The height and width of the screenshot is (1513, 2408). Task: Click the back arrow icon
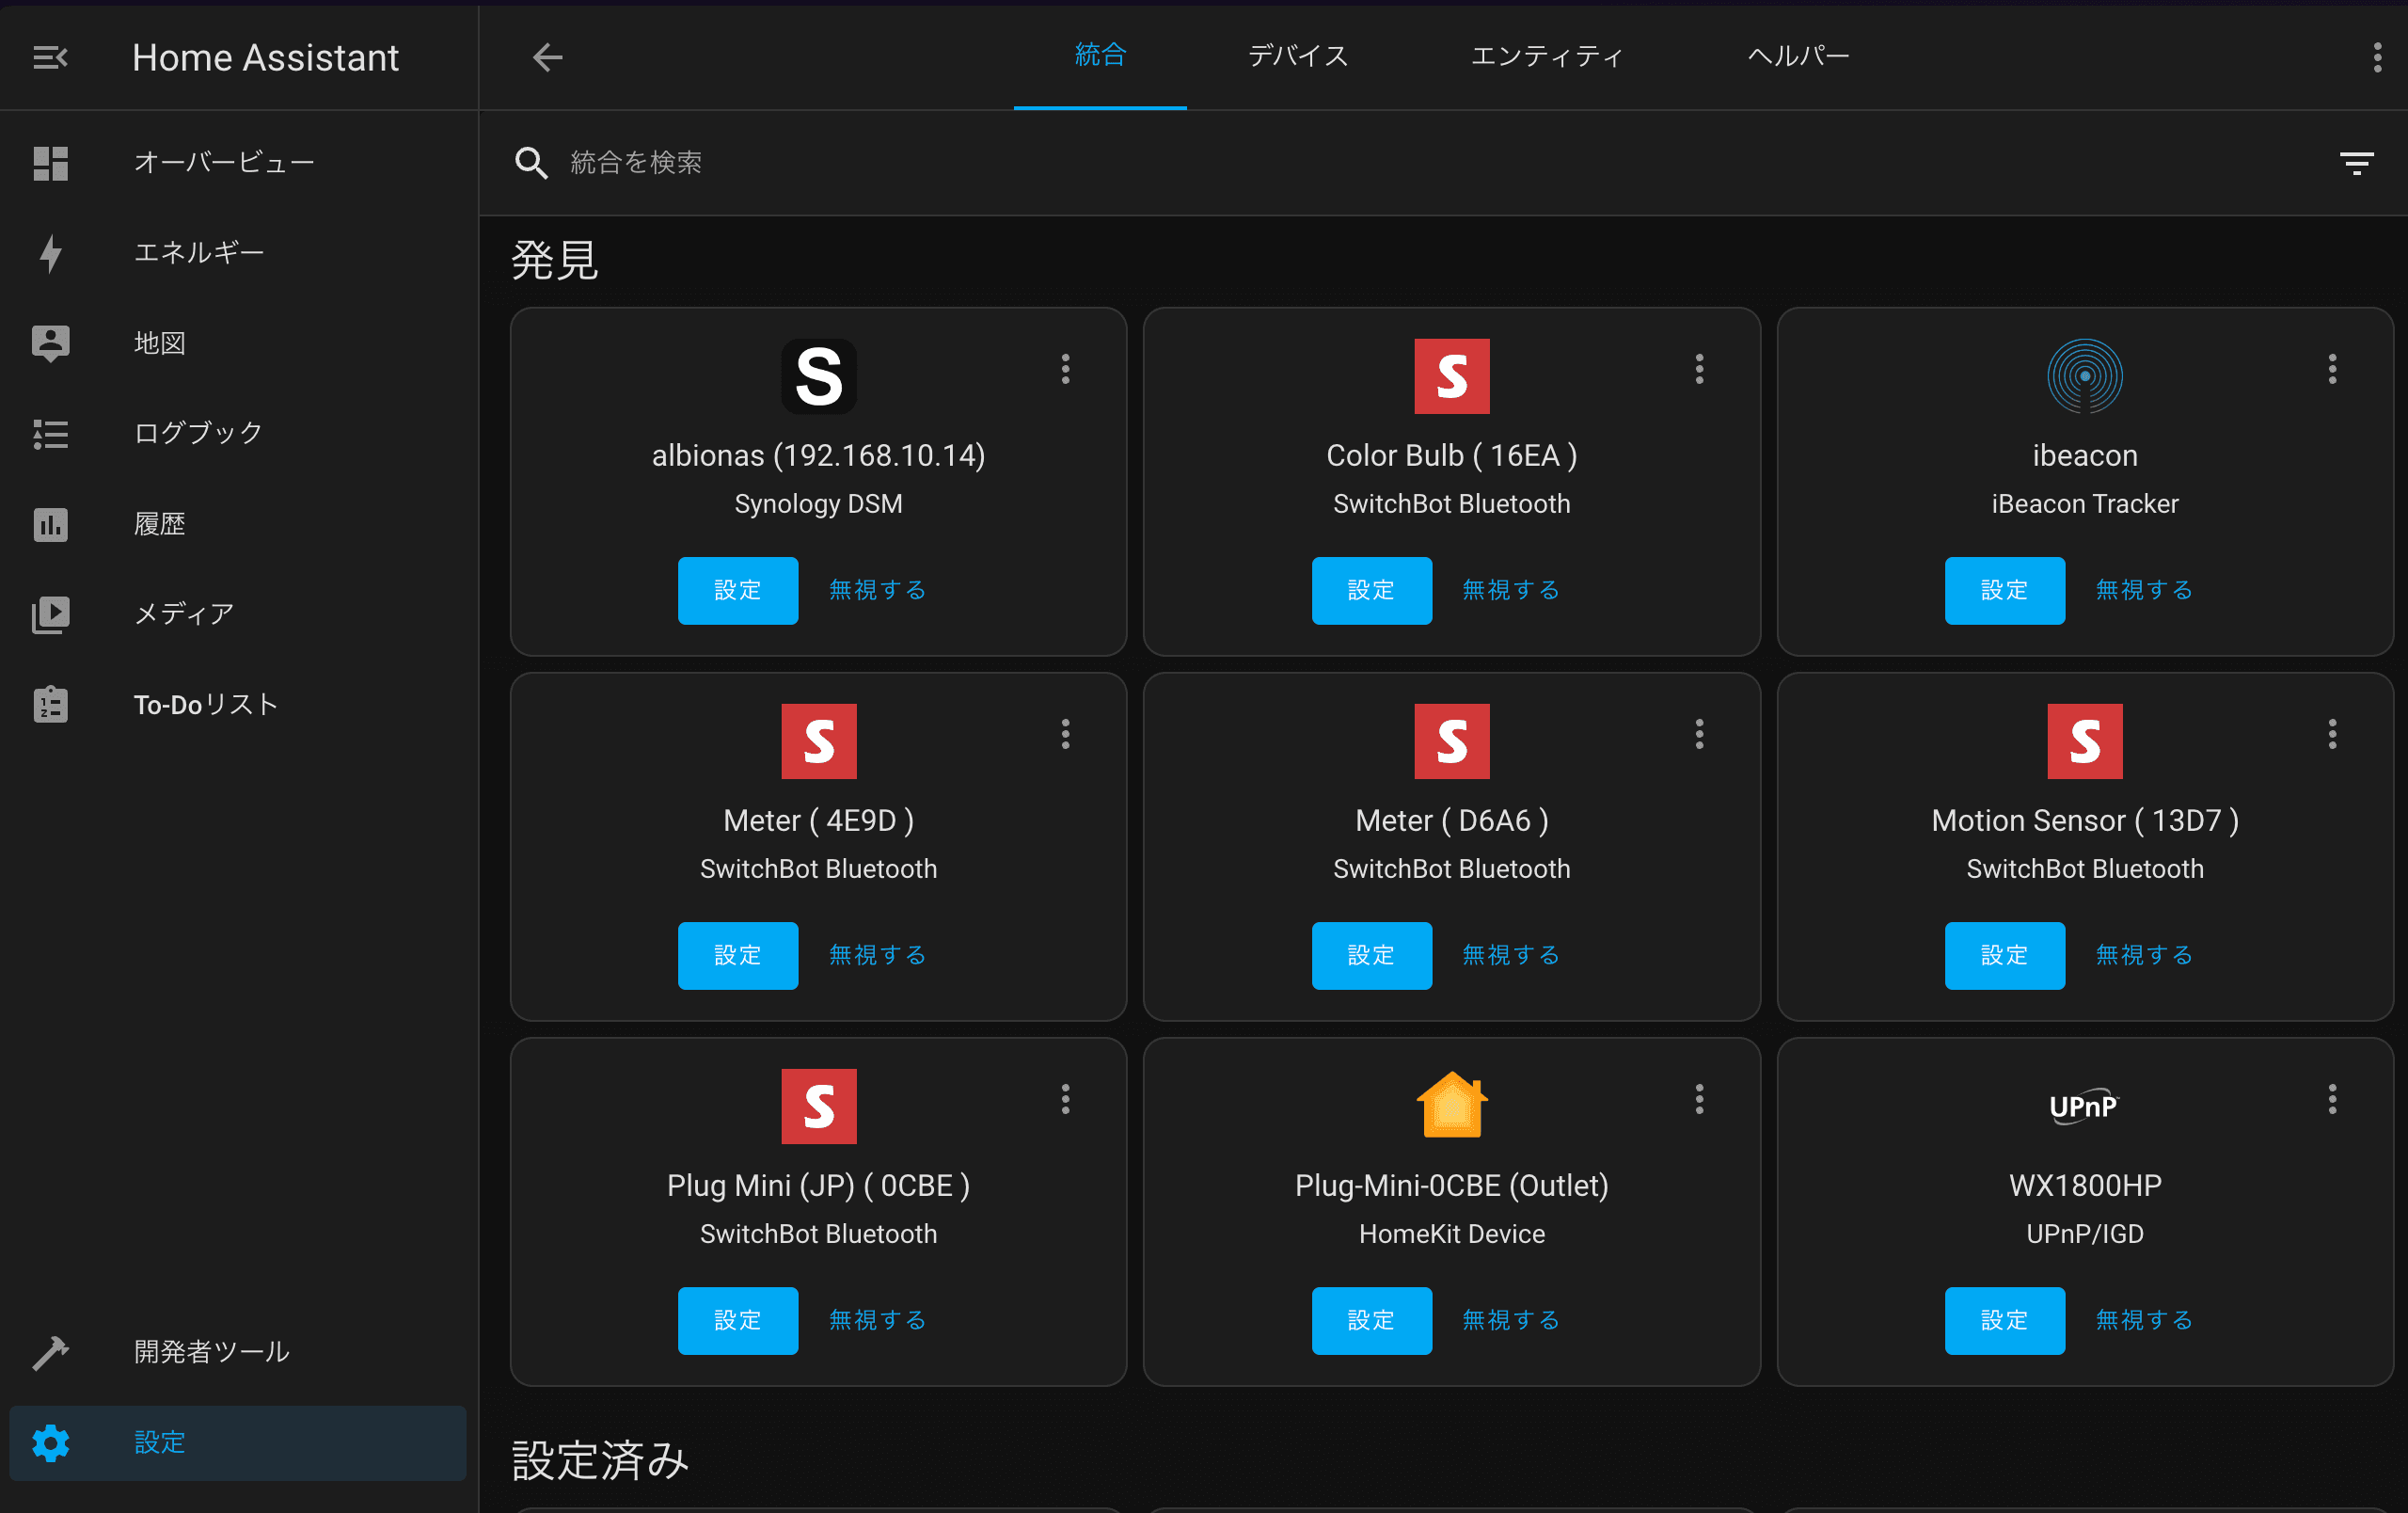click(x=547, y=57)
